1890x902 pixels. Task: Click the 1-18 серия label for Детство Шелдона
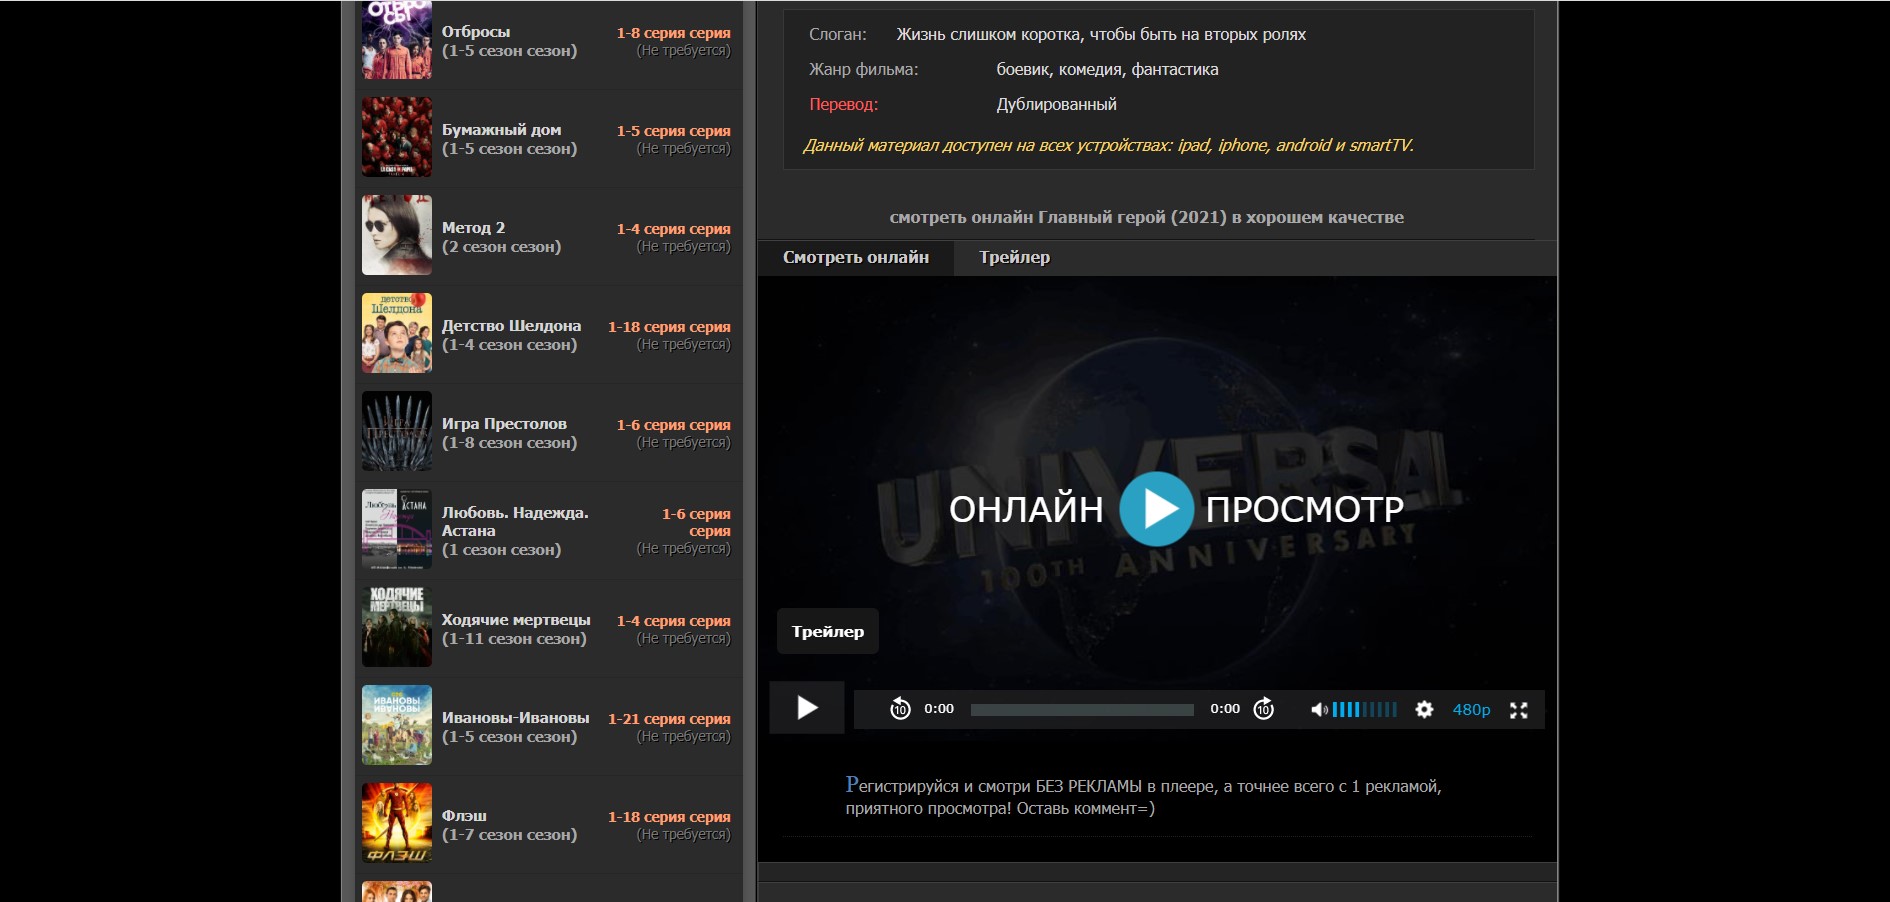670,327
